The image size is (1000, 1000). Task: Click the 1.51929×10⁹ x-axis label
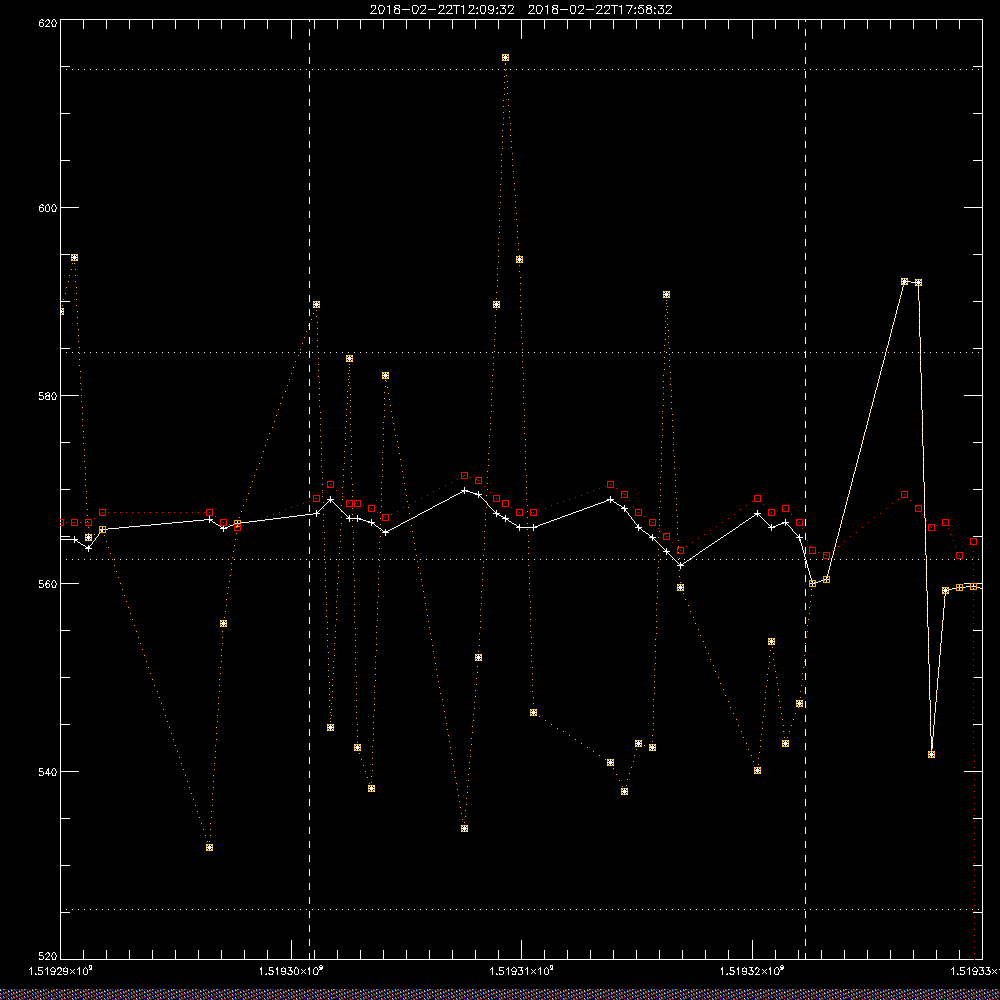pyautogui.click(x=61, y=971)
